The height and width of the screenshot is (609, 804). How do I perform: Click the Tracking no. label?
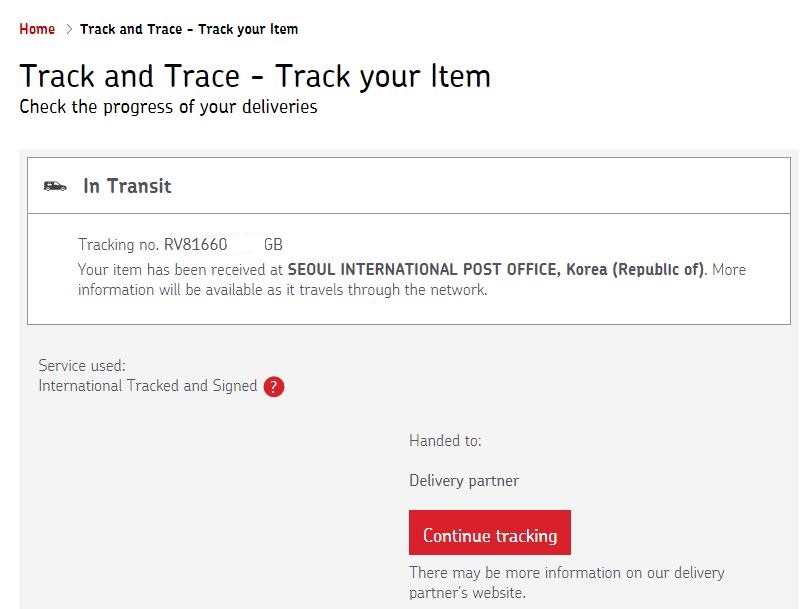click(x=119, y=245)
